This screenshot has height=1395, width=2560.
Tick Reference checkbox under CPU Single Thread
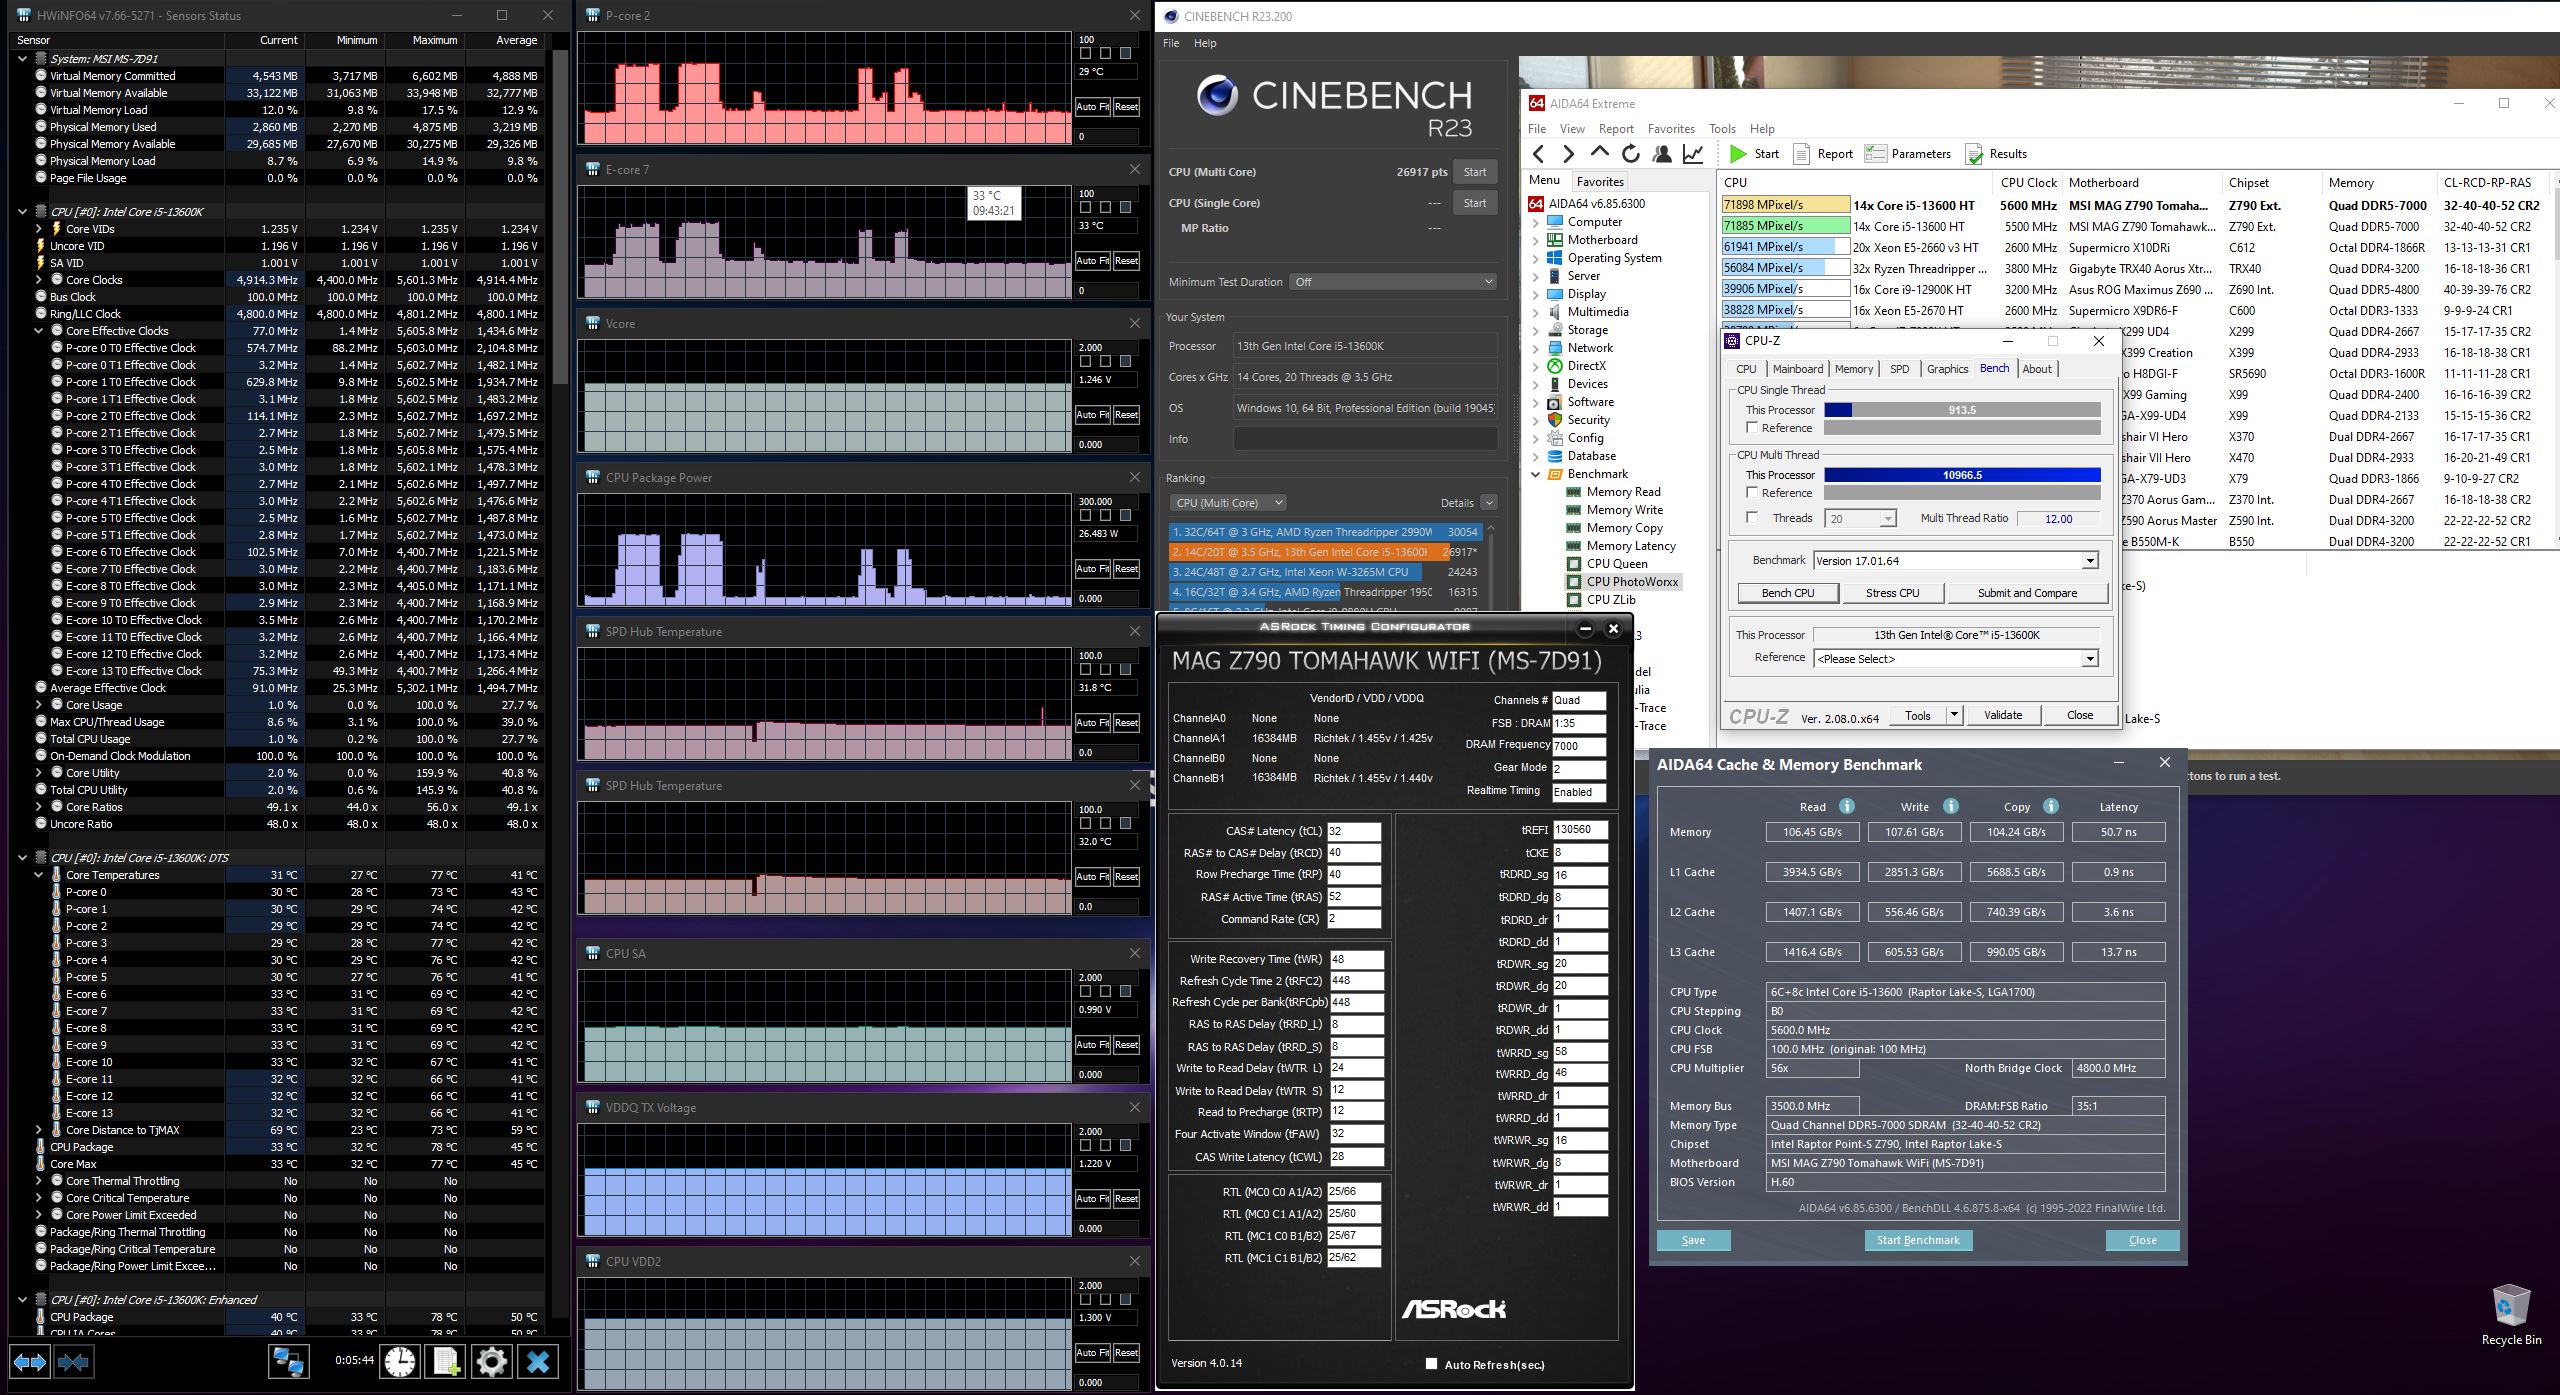(x=1752, y=428)
